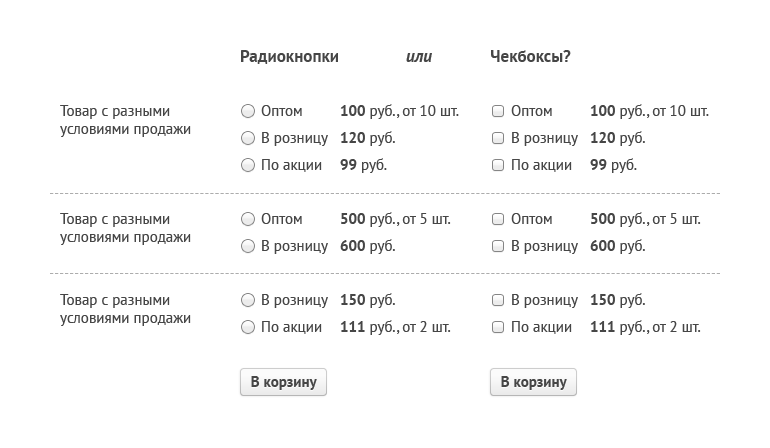Choose the В розницу 120 руб. radio option

(248, 138)
